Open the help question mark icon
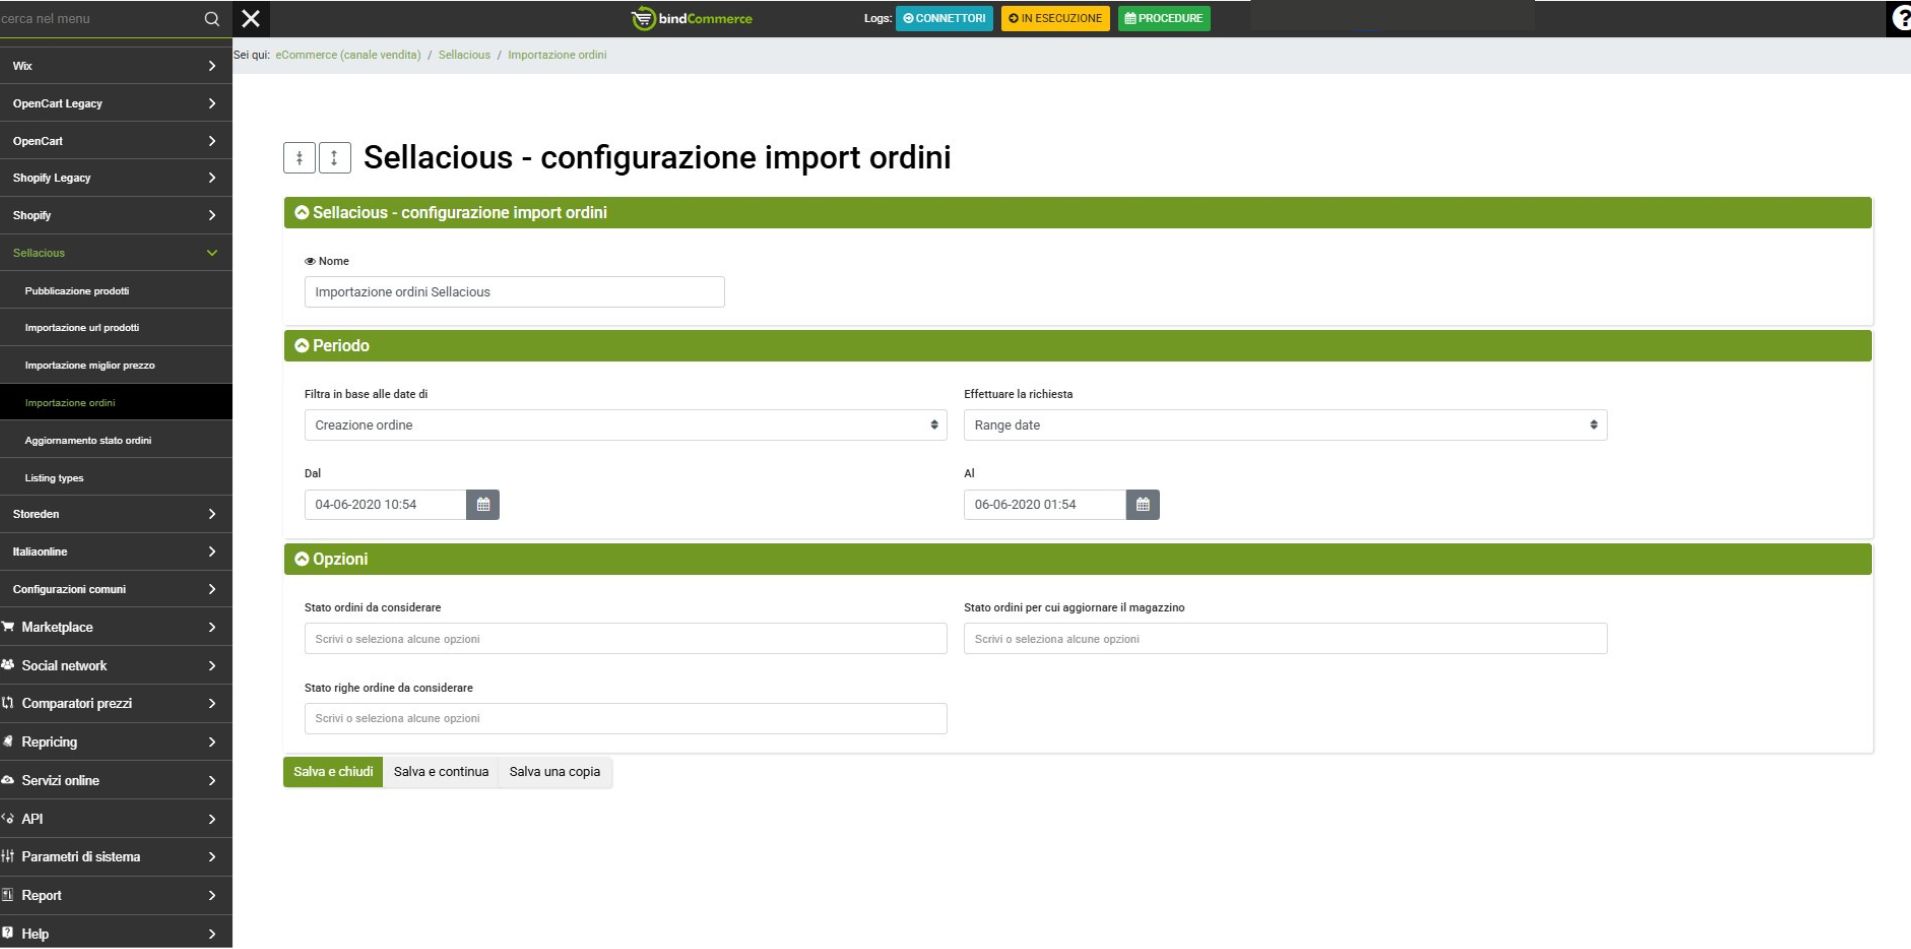The height and width of the screenshot is (949, 1911). click(x=1900, y=19)
